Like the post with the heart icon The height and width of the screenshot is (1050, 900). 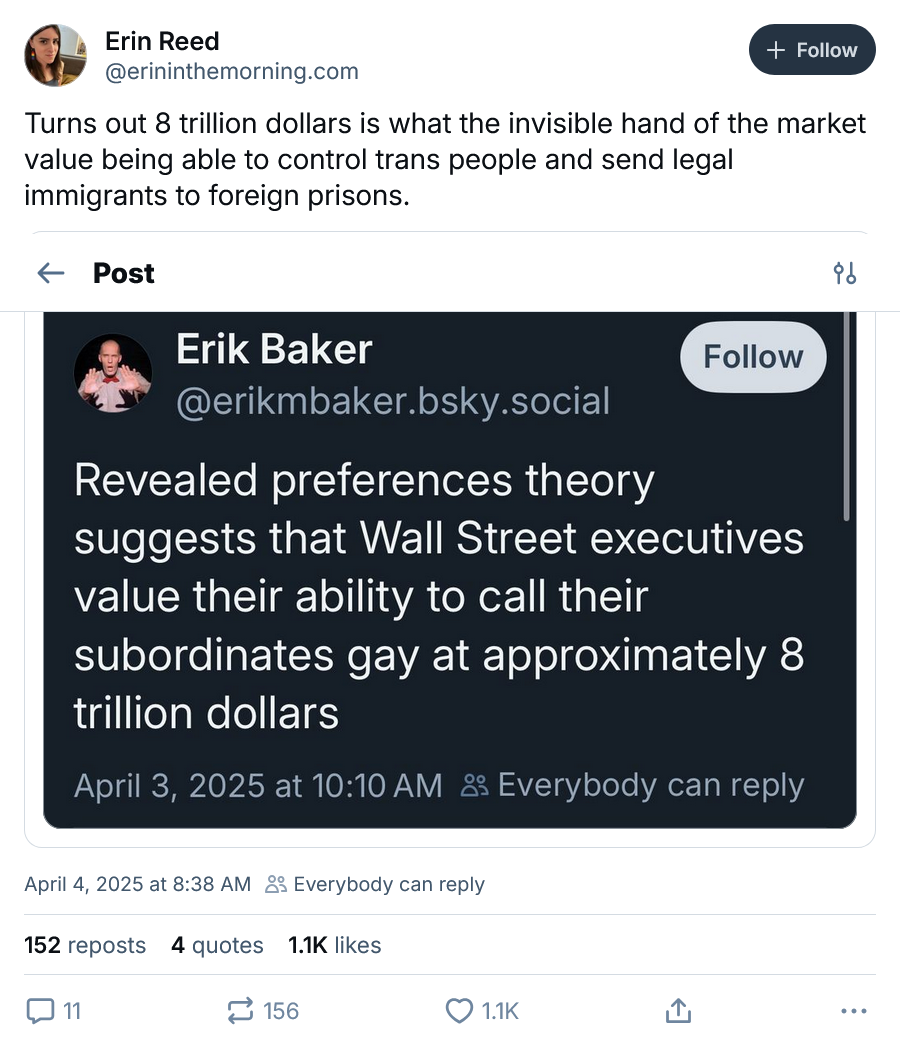tap(459, 1011)
